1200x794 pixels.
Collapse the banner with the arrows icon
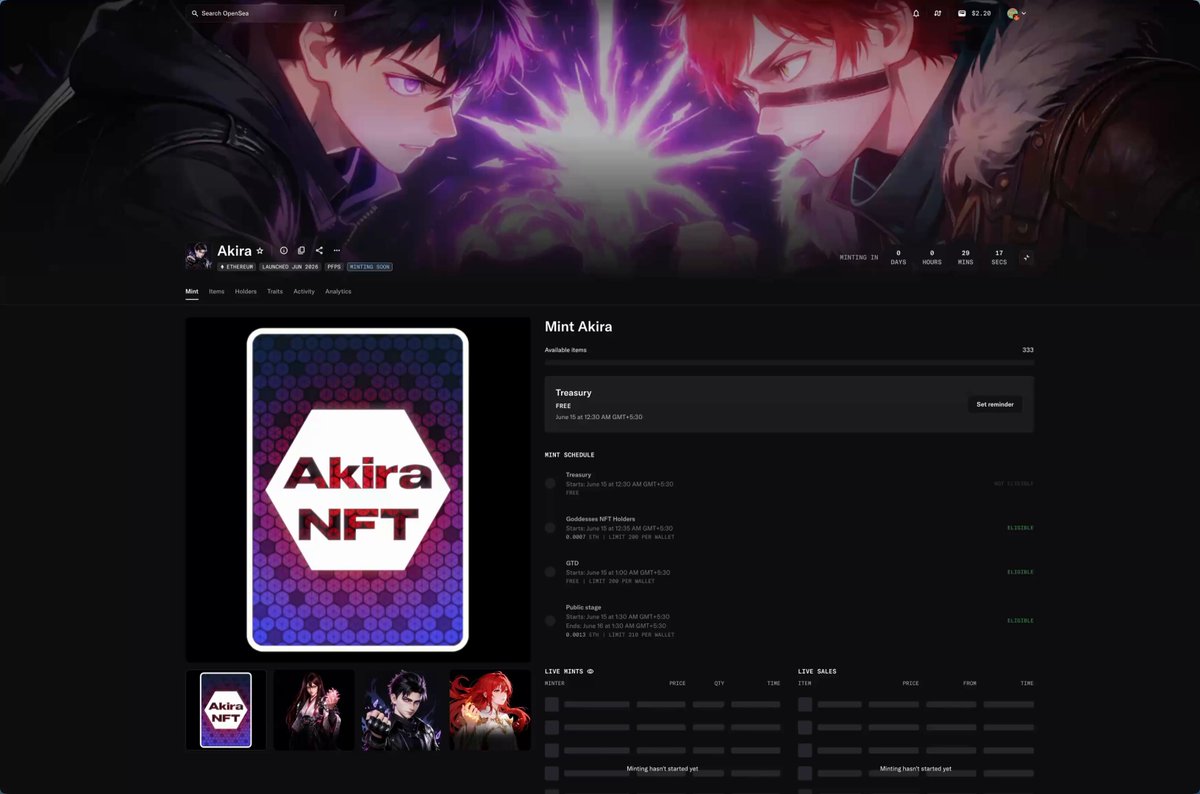point(1026,258)
